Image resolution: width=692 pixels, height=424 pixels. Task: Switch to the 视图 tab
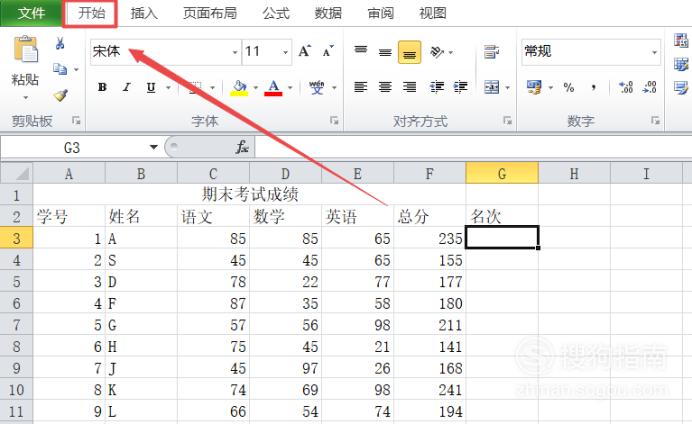[x=432, y=13]
